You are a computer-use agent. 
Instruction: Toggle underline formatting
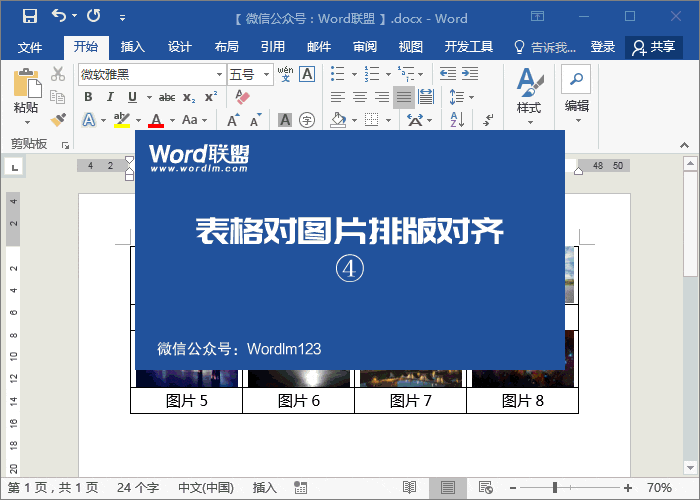pyautogui.click(x=132, y=97)
